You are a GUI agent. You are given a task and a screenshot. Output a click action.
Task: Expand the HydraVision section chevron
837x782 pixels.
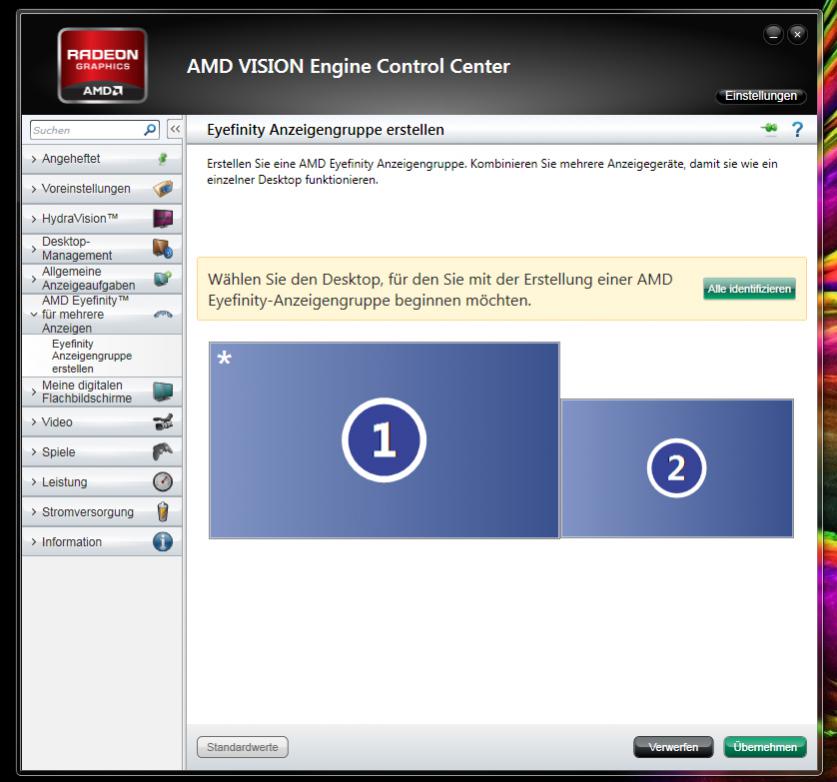pos(34,219)
